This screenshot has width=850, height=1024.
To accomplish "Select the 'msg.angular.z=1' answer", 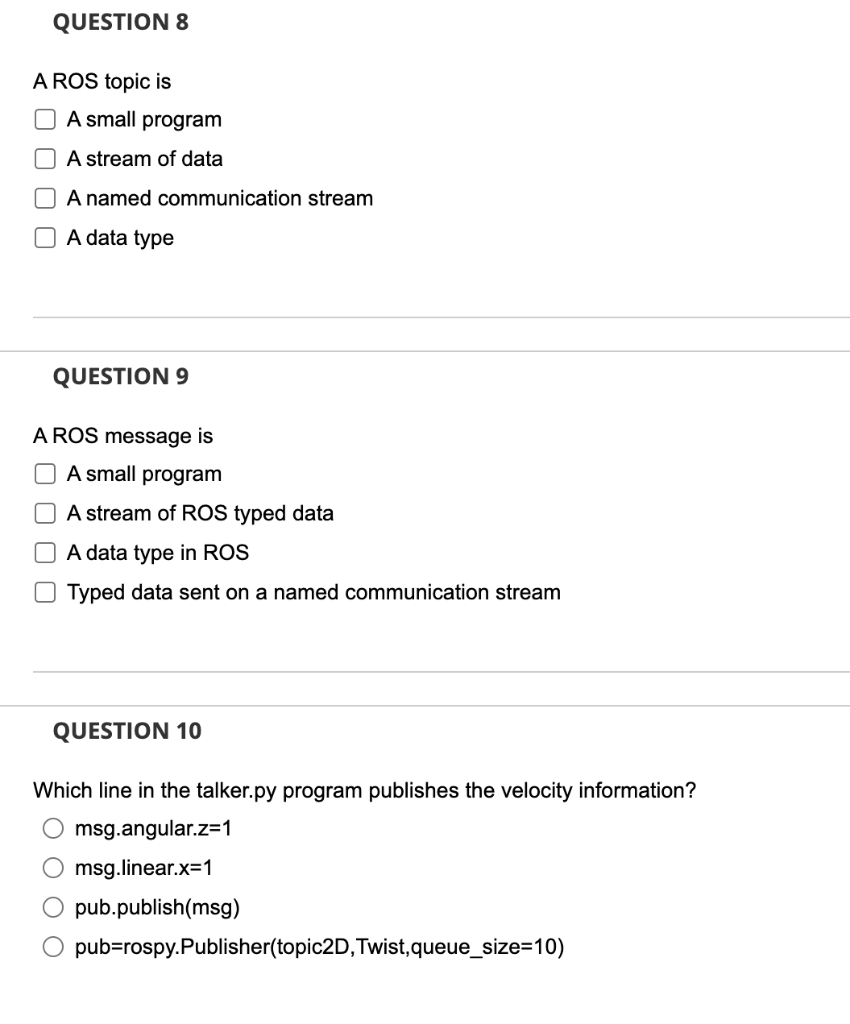I will click(54, 827).
